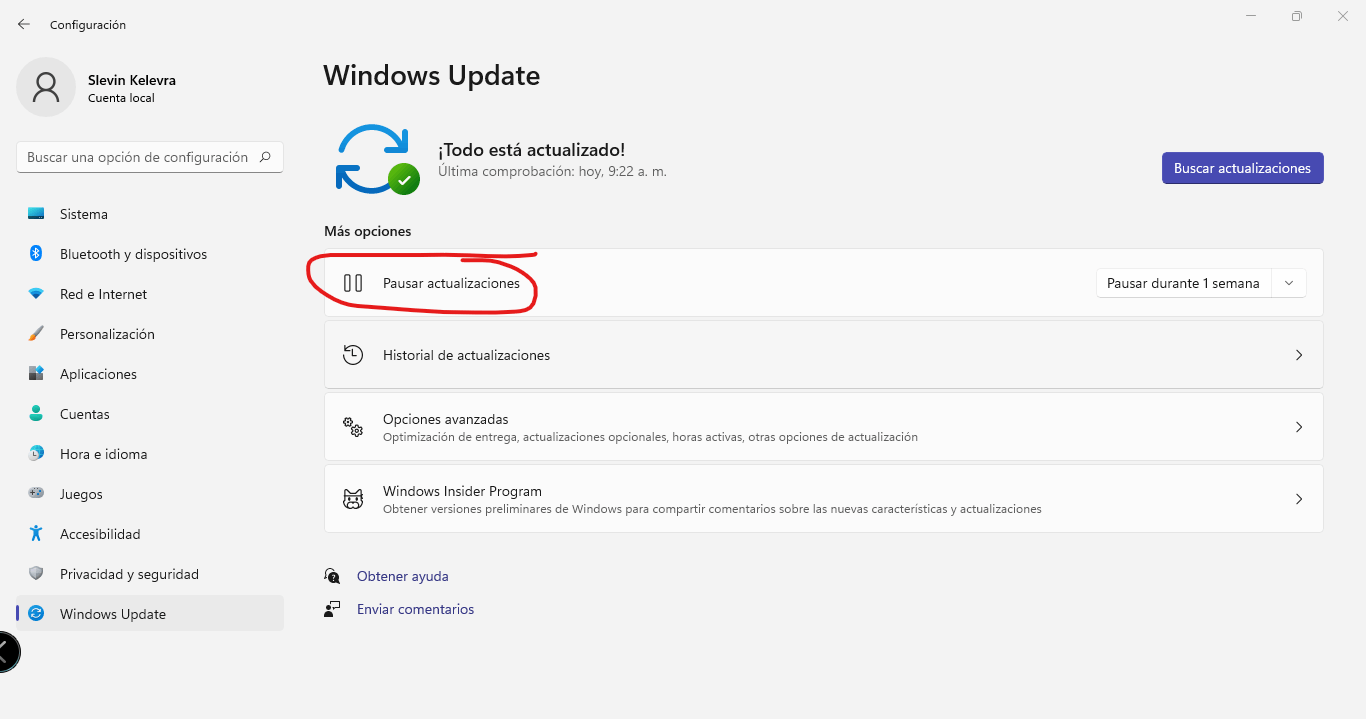Click the Sistema monitor icon

click(x=36, y=214)
